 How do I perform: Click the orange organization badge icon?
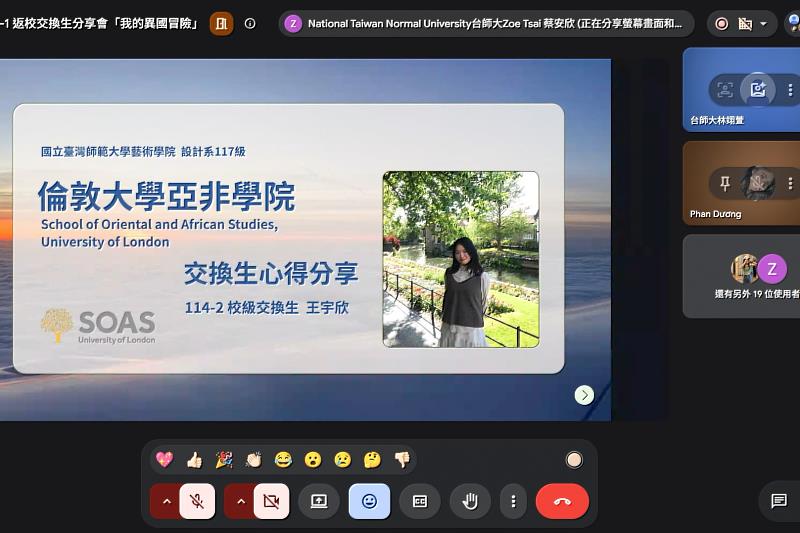click(221, 23)
